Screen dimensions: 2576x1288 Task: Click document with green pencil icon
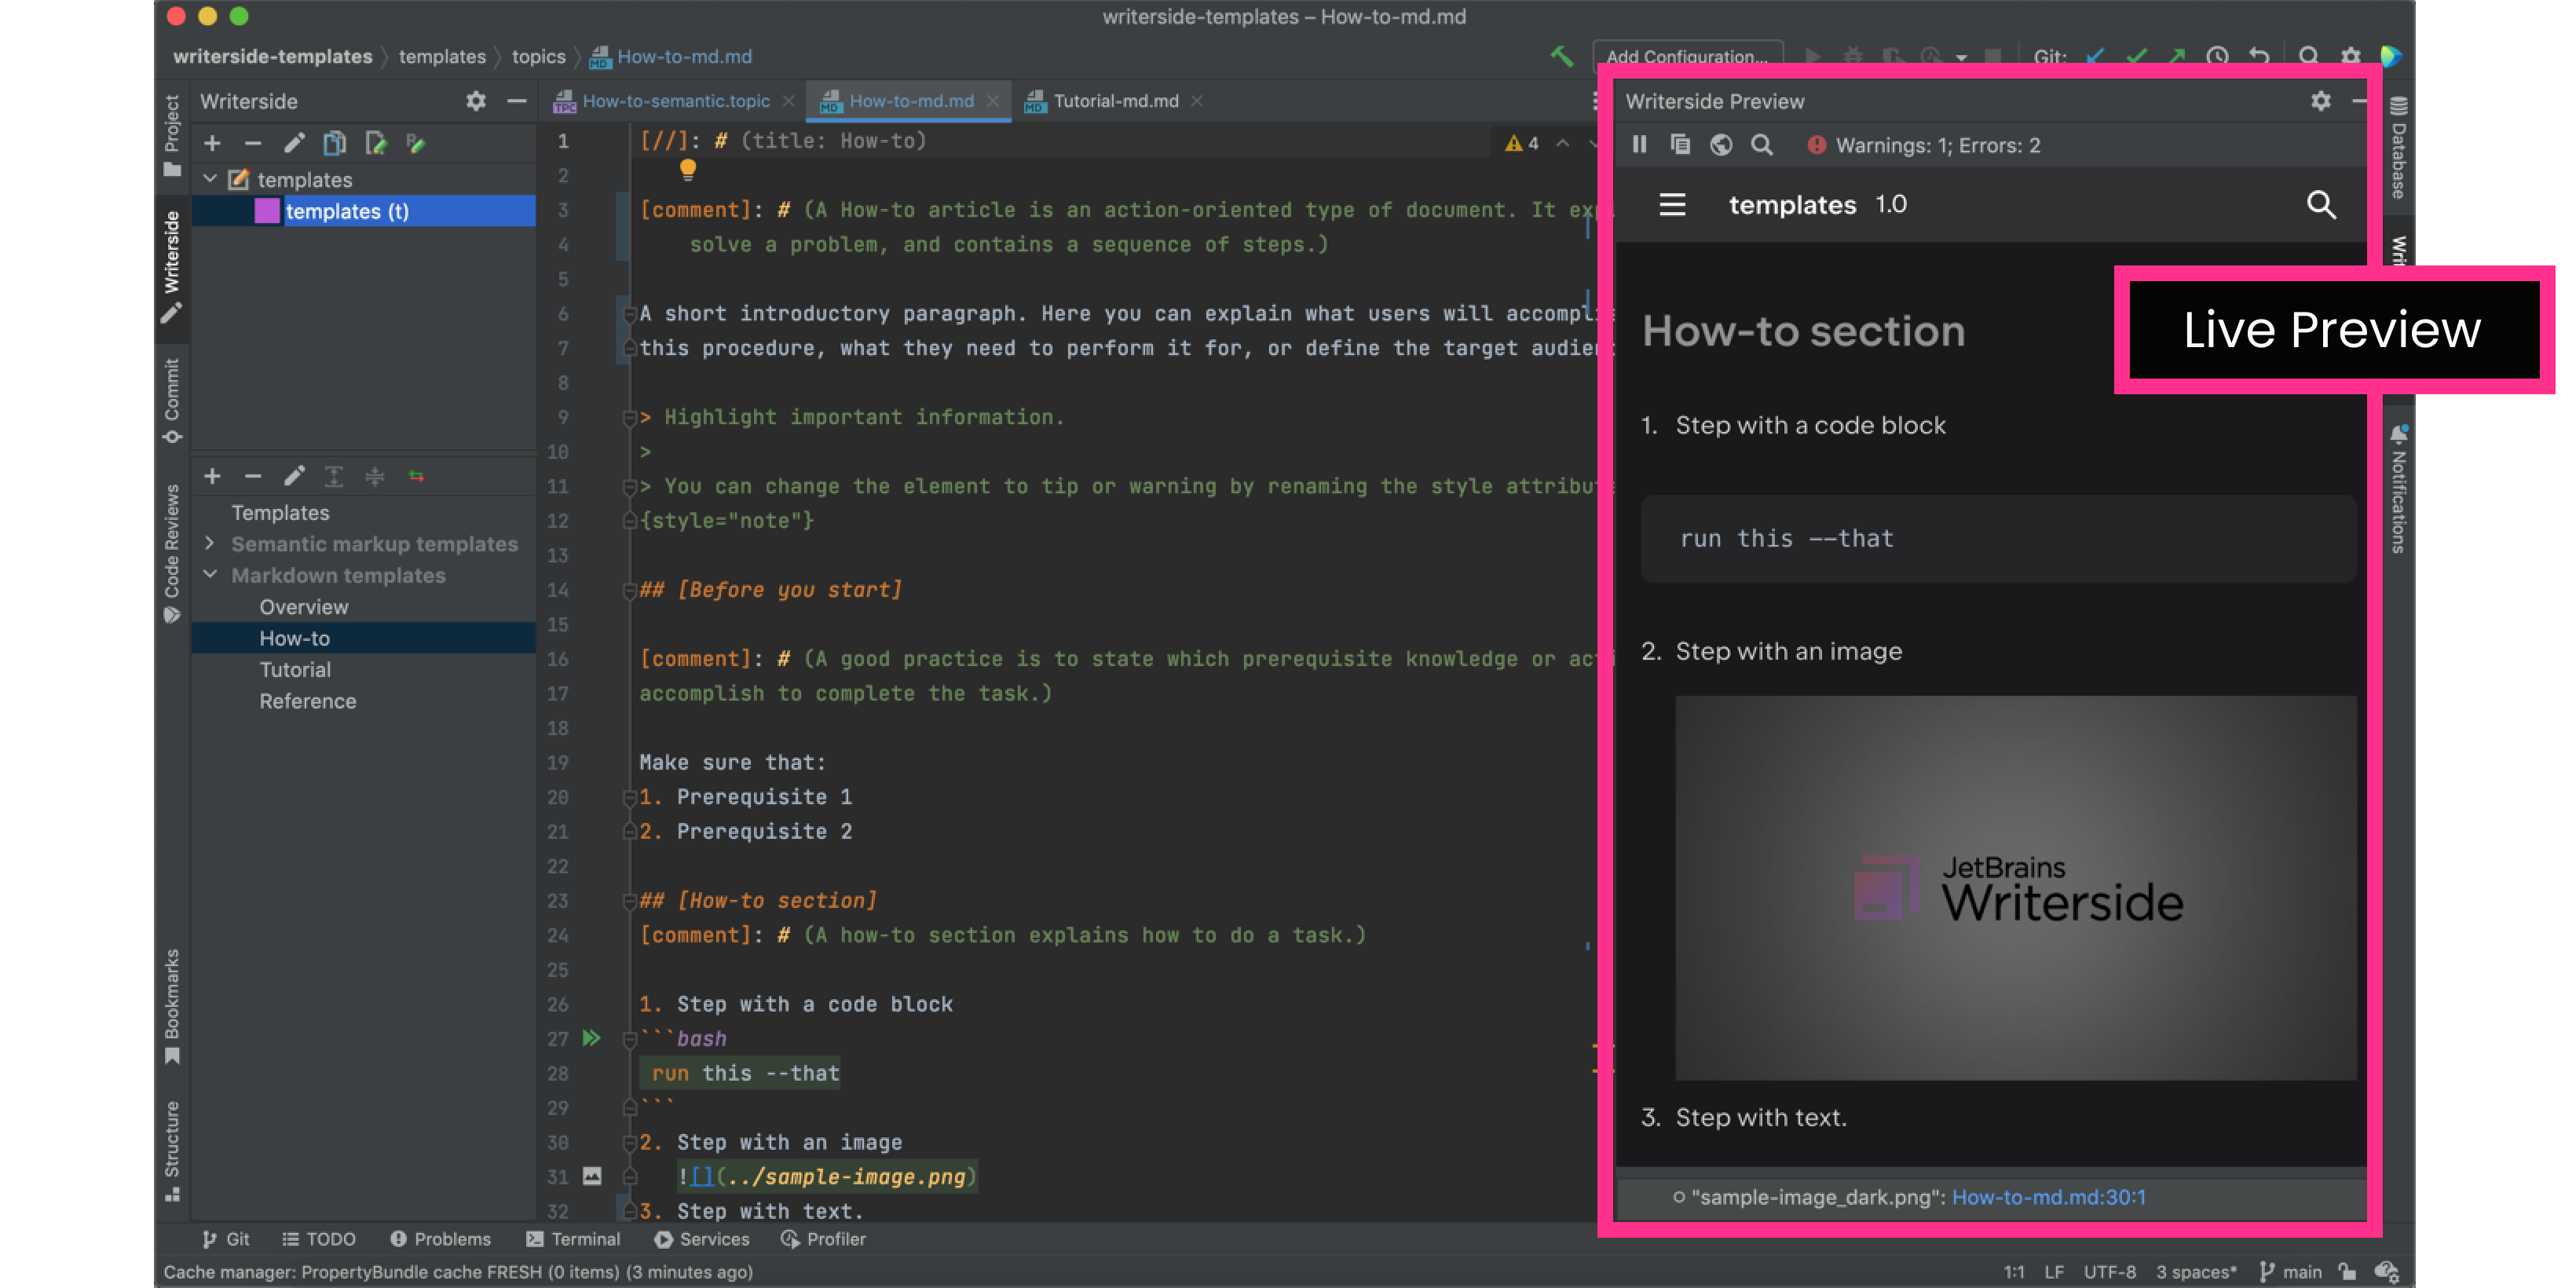click(x=375, y=144)
